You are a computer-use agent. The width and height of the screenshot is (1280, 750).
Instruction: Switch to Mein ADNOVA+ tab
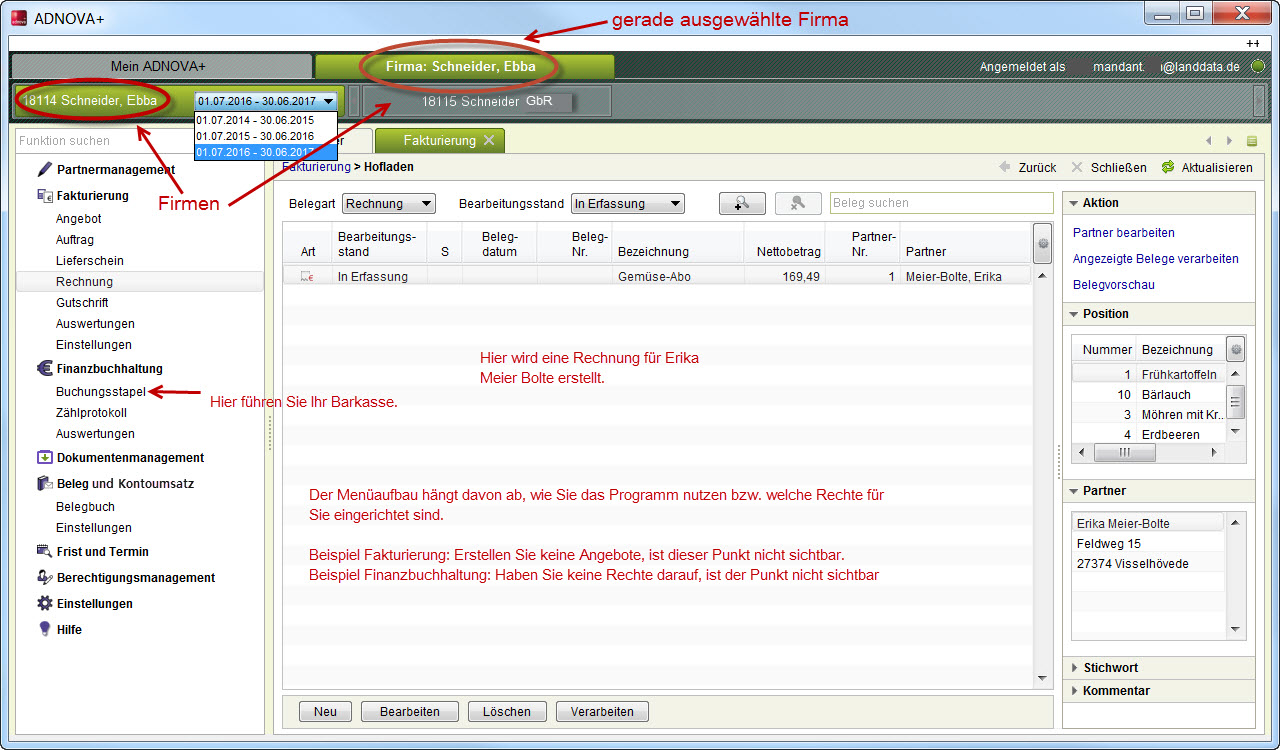point(158,67)
